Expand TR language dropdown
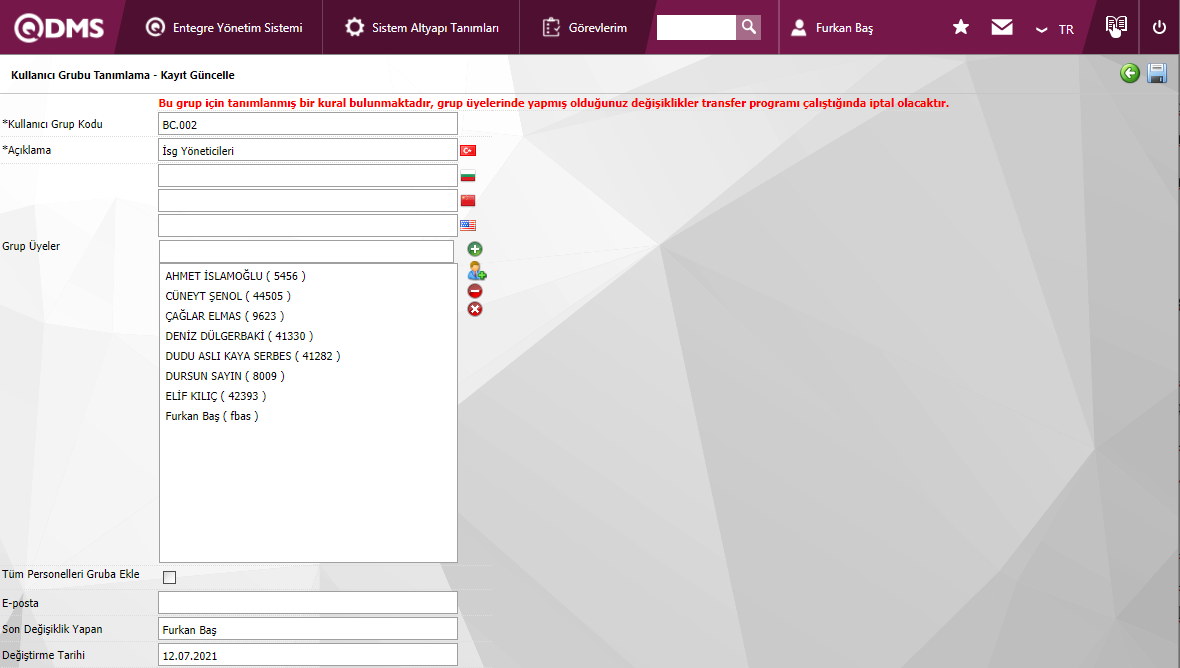The height and width of the screenshot is (668, 1180). [1055, 29]
